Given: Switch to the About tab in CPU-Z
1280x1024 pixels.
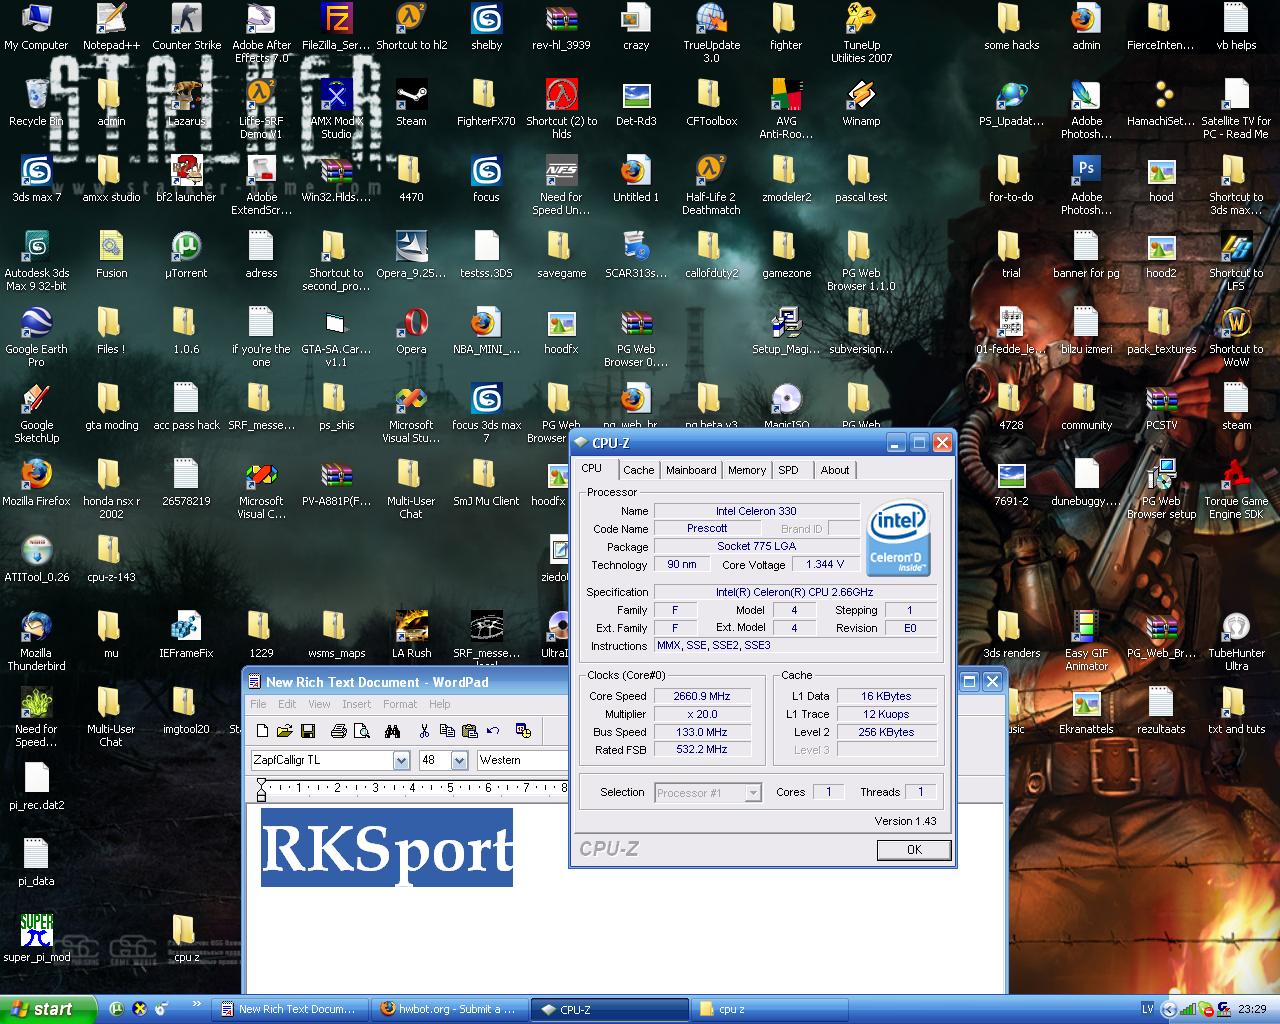Looking at the screenshot, I should (835, 470).
